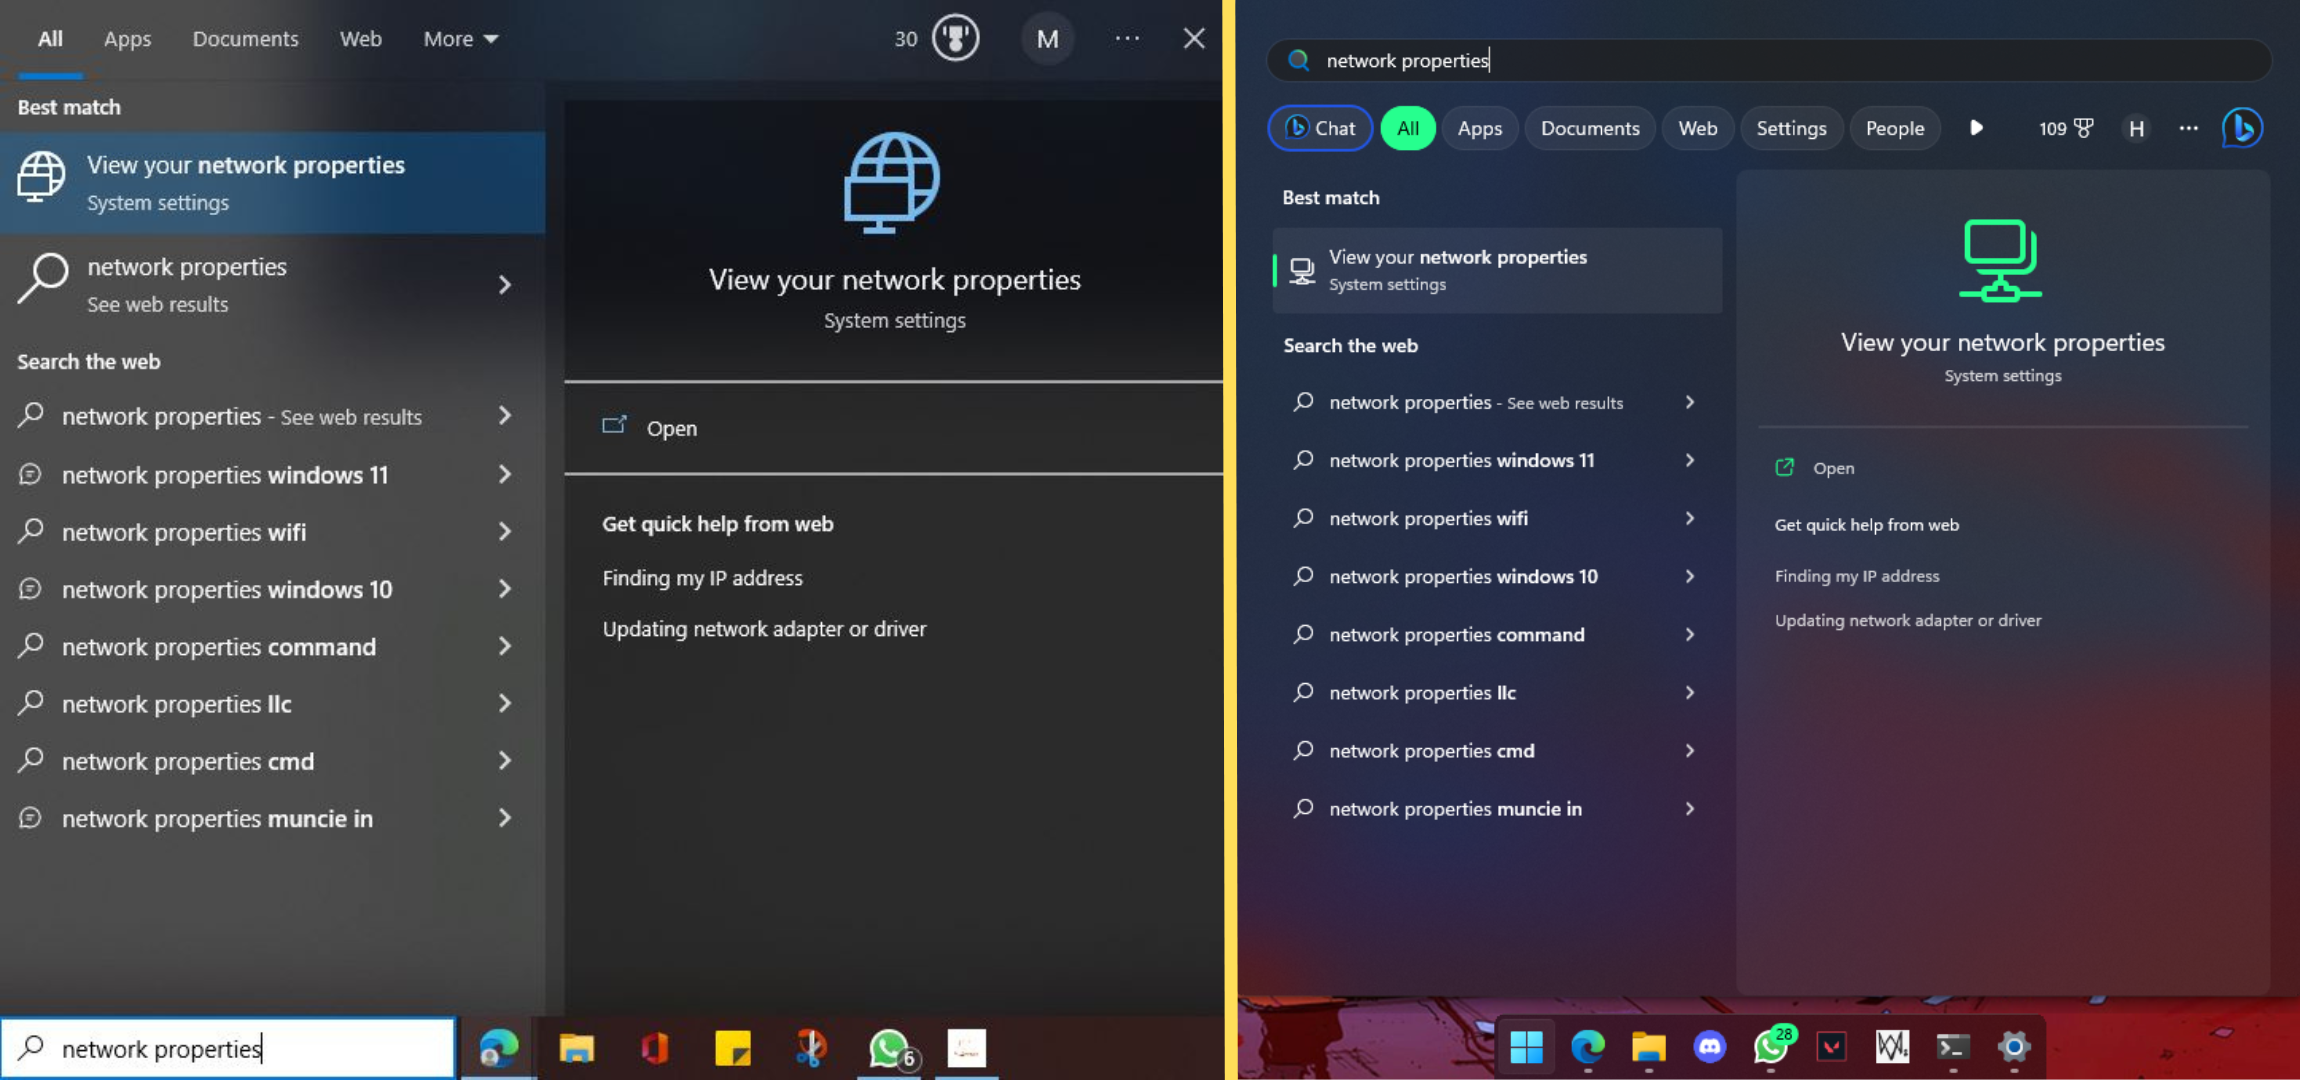Click the Chat button with the Bing logo
Screen dimensions: 2300x1080
1320,128
